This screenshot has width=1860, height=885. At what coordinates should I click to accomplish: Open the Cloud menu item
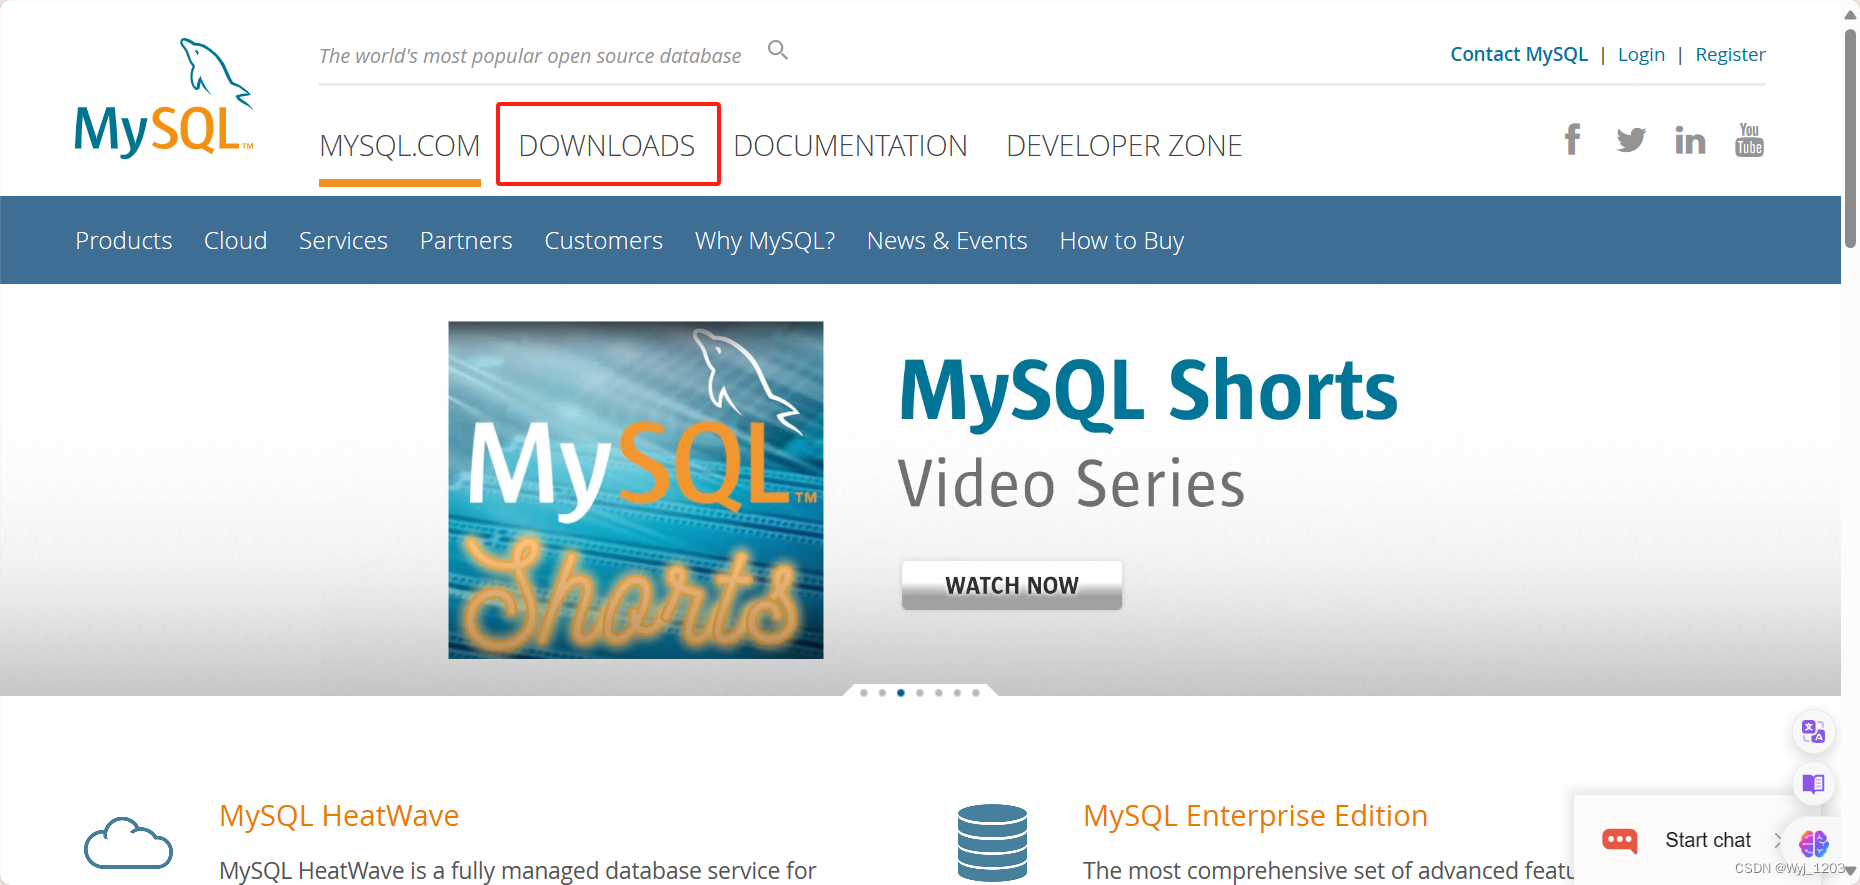(x=236, y=241)
